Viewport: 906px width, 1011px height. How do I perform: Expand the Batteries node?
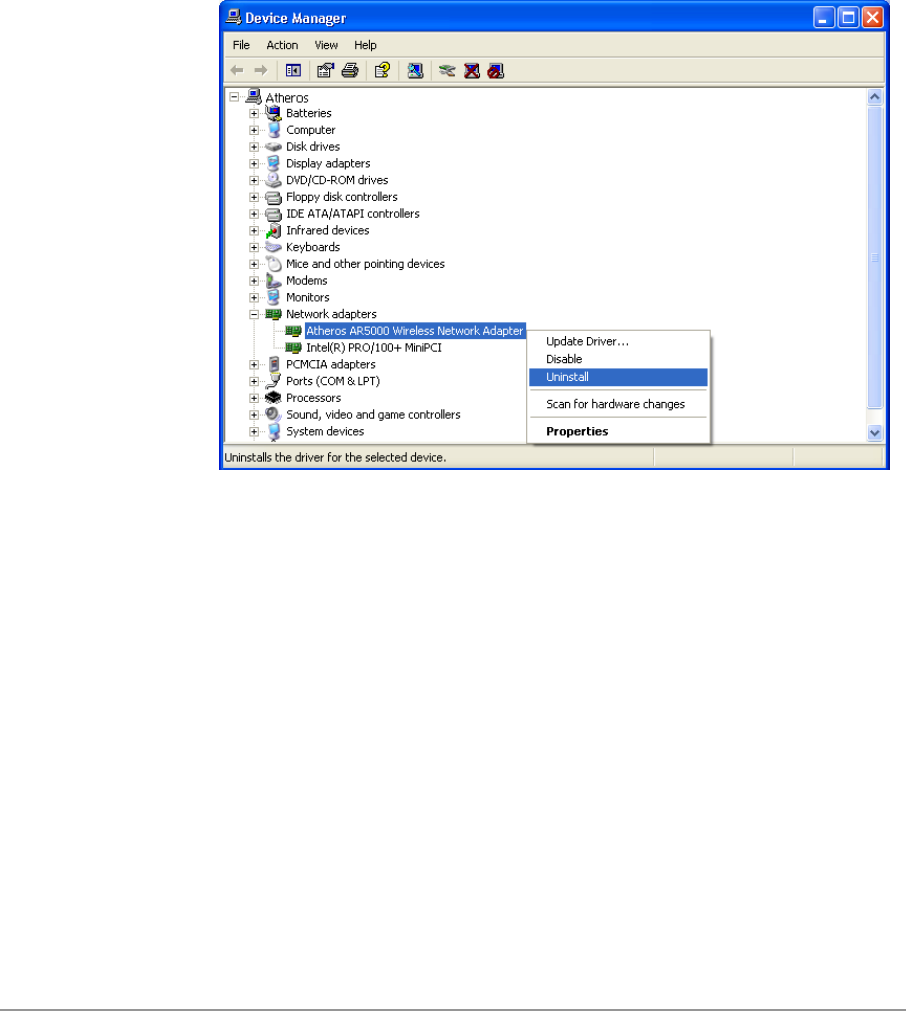point(254,113)
